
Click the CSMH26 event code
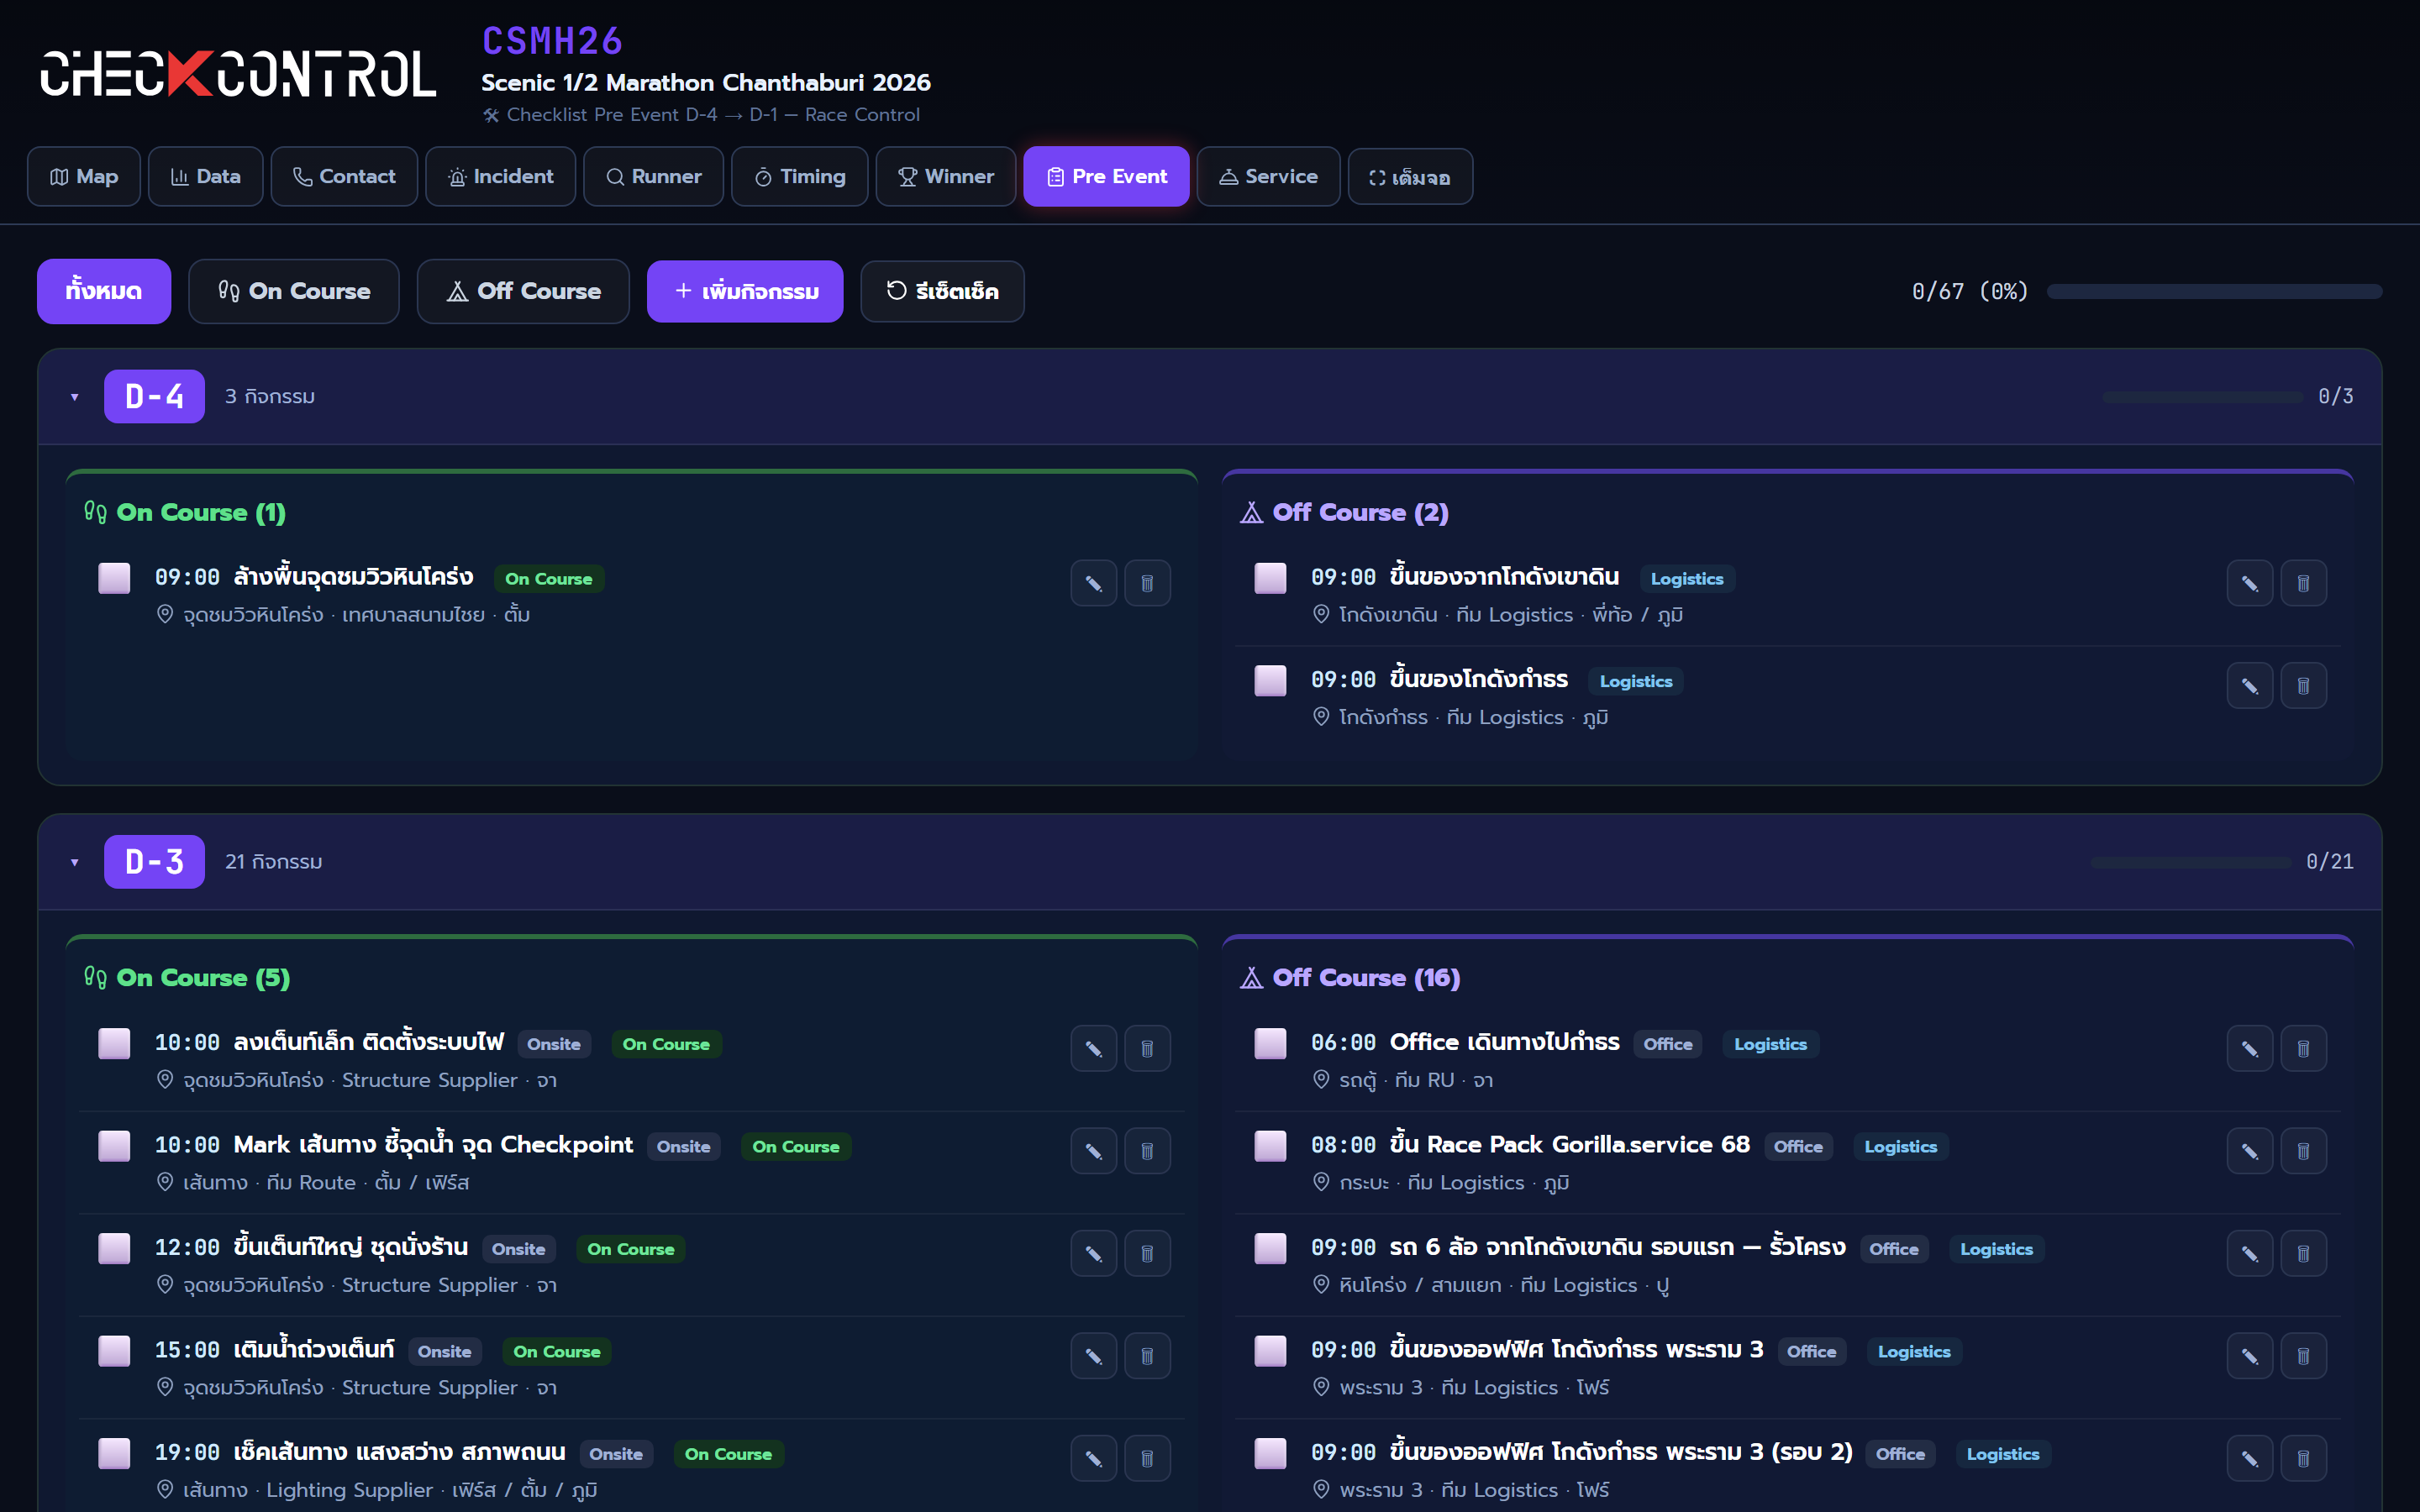tap(552, 41)
